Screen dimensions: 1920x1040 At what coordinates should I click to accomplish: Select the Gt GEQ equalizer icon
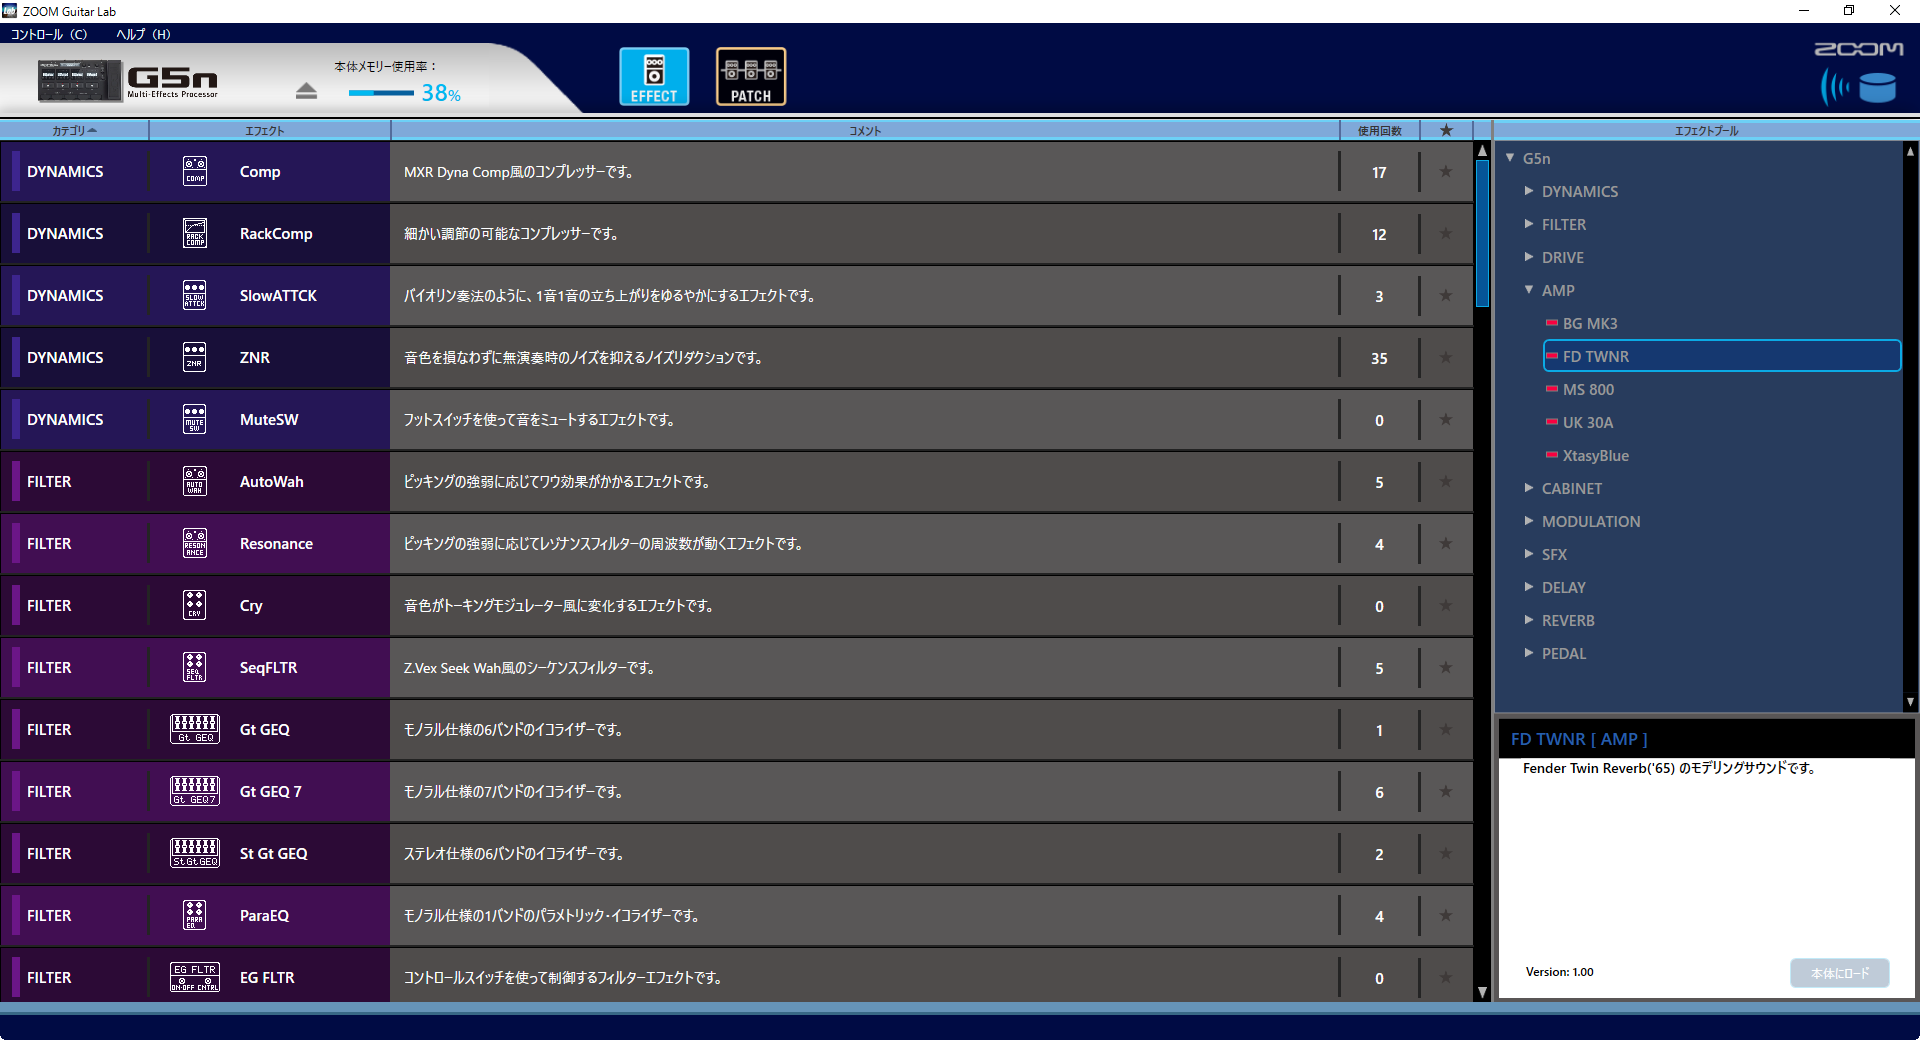tap(195, 729)
